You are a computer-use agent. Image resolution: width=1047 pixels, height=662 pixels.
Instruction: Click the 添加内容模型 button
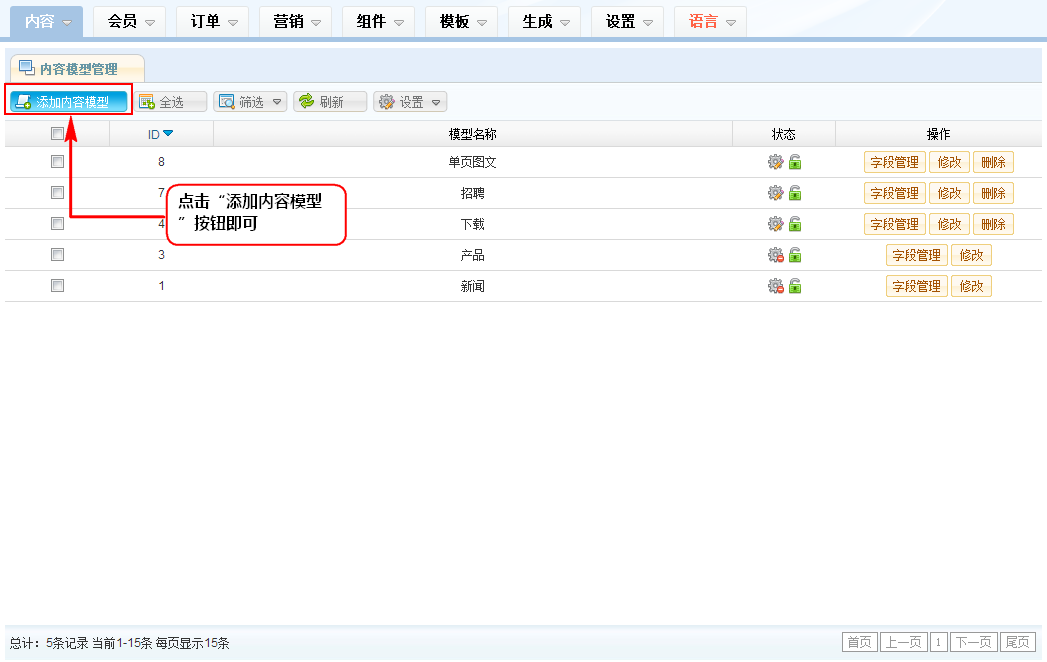69,102
